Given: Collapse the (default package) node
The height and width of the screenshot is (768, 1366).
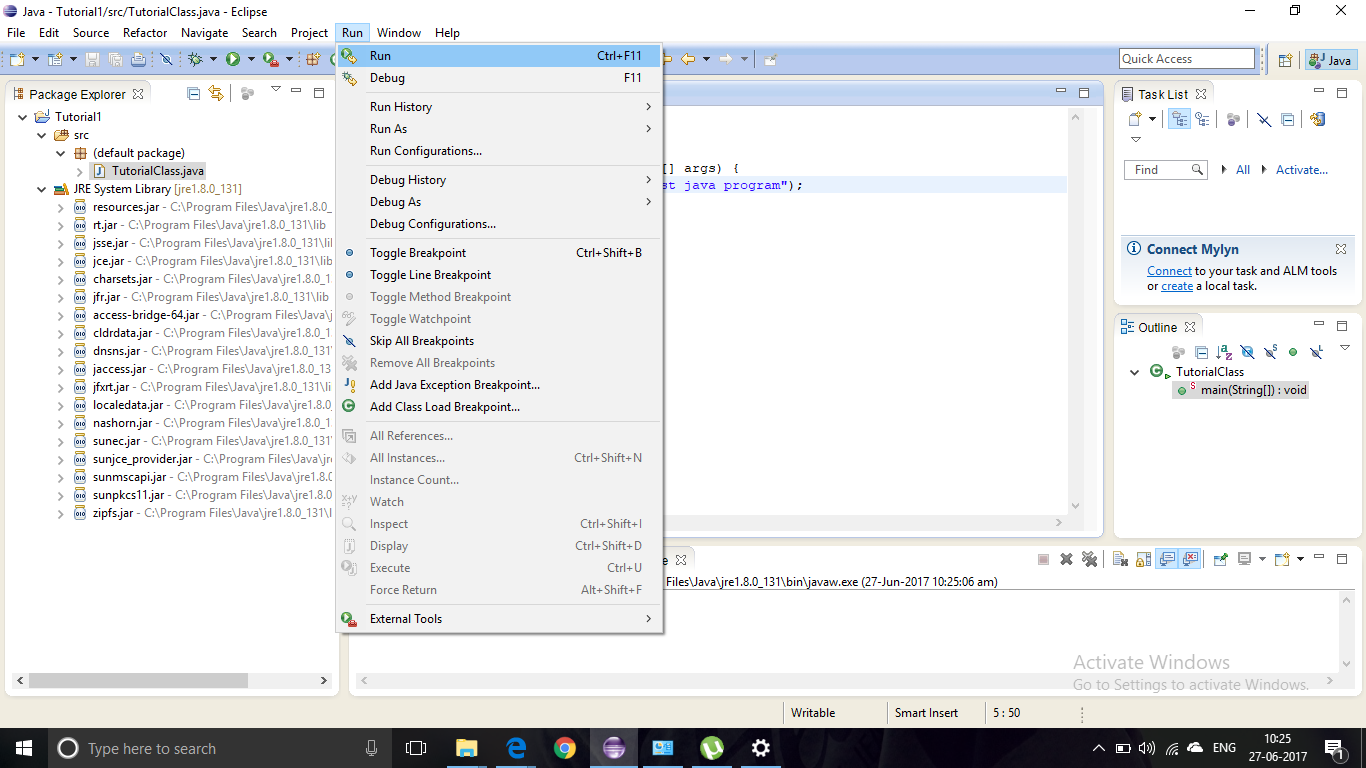Looking at the screenshot, I should (61, 153).
